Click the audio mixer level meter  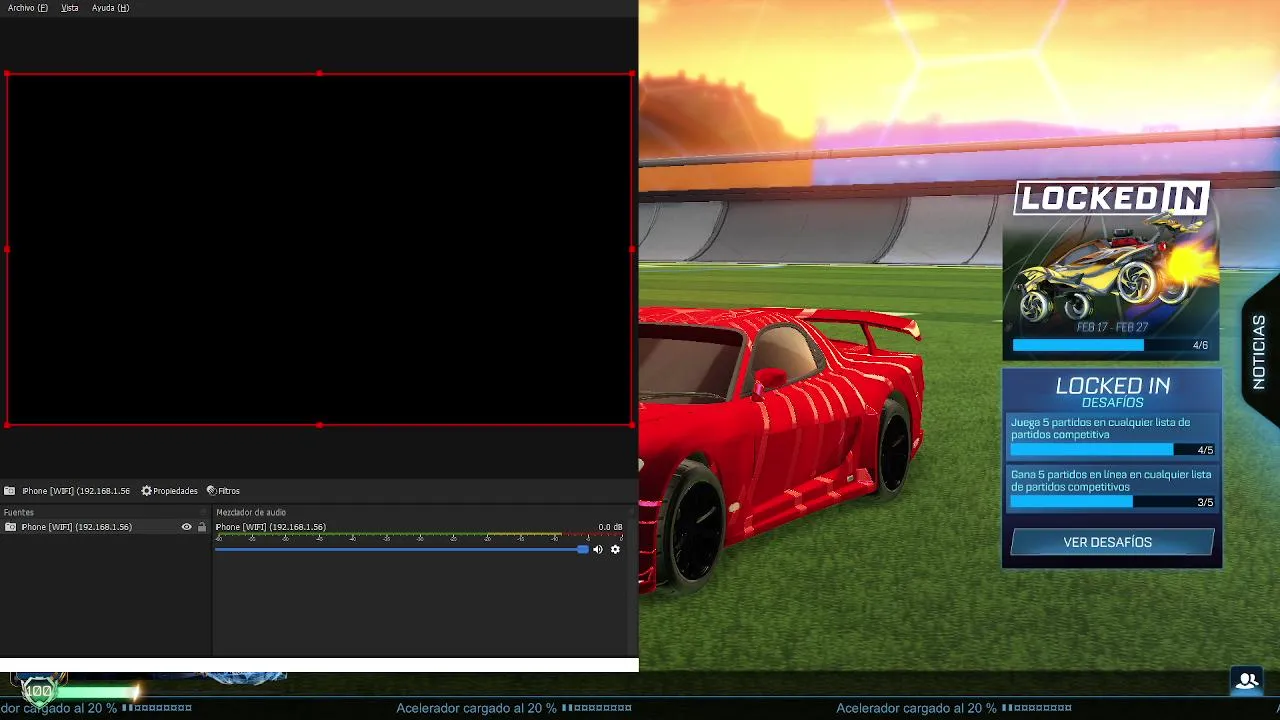419,537
